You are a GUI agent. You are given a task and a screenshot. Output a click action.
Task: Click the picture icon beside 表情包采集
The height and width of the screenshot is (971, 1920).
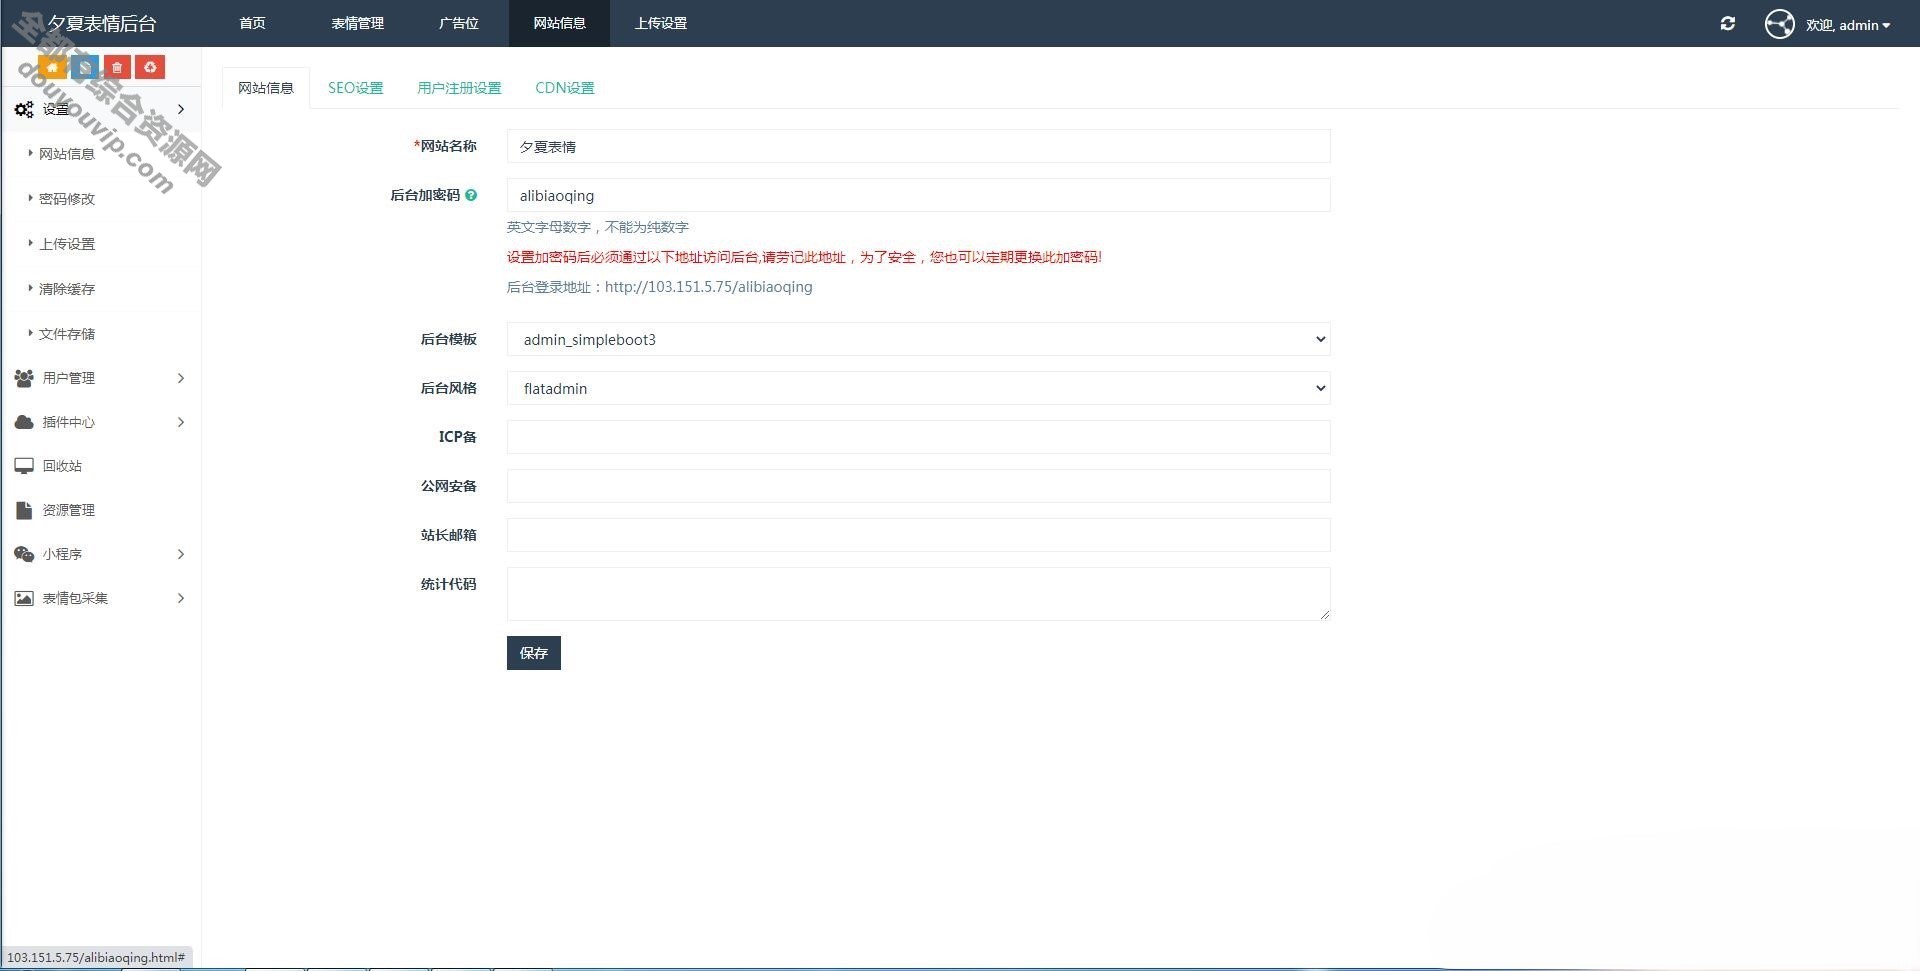[x=24, y=598]
